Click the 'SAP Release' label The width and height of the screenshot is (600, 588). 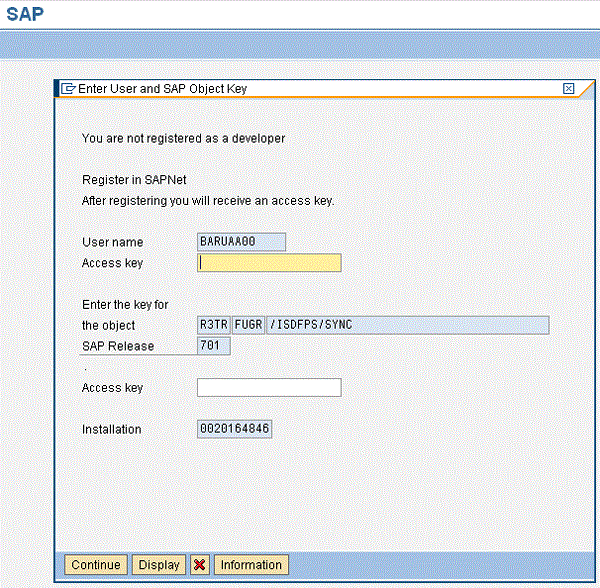coord(118,346)
